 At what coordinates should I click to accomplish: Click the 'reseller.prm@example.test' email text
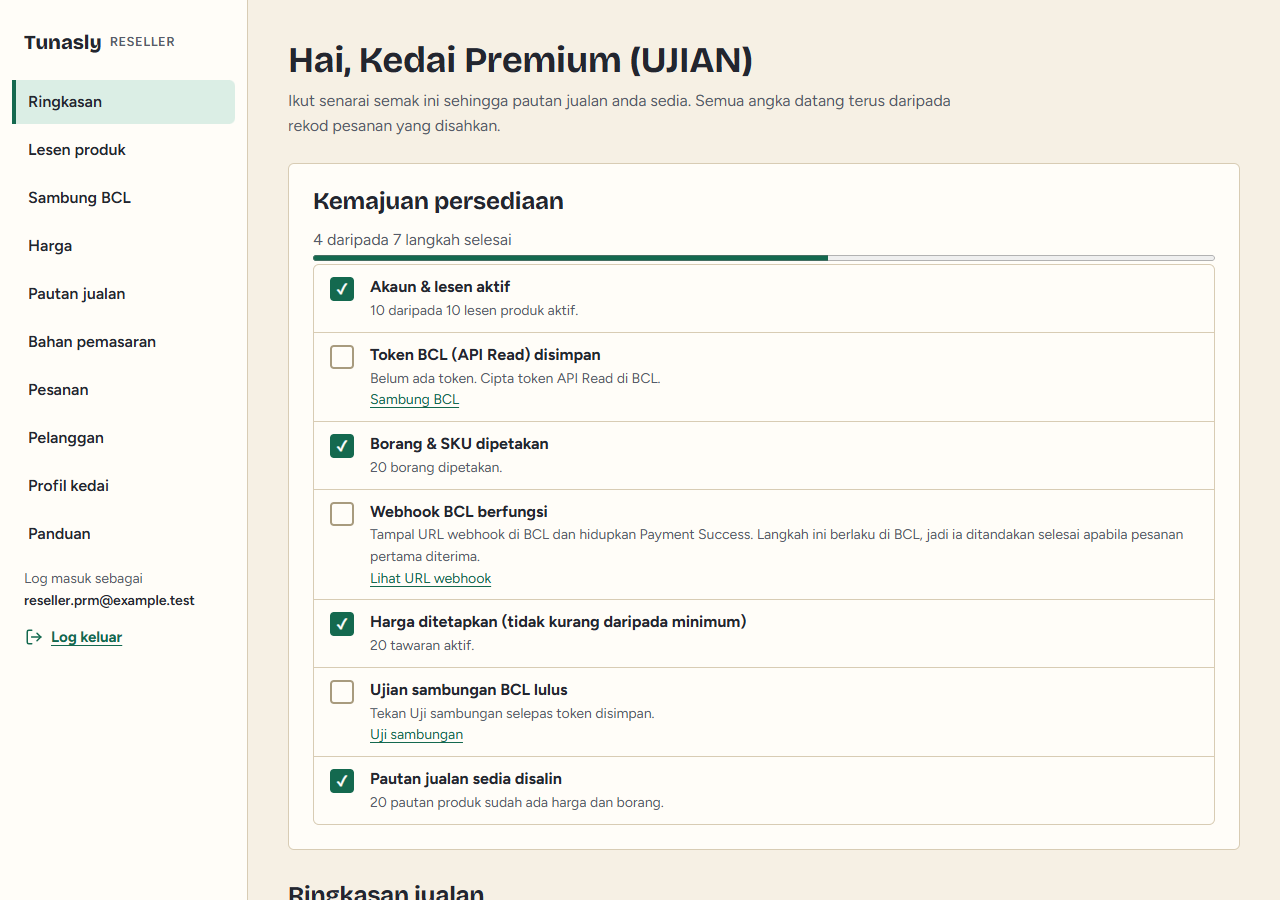pyautogui.click(x=110, y=601)
